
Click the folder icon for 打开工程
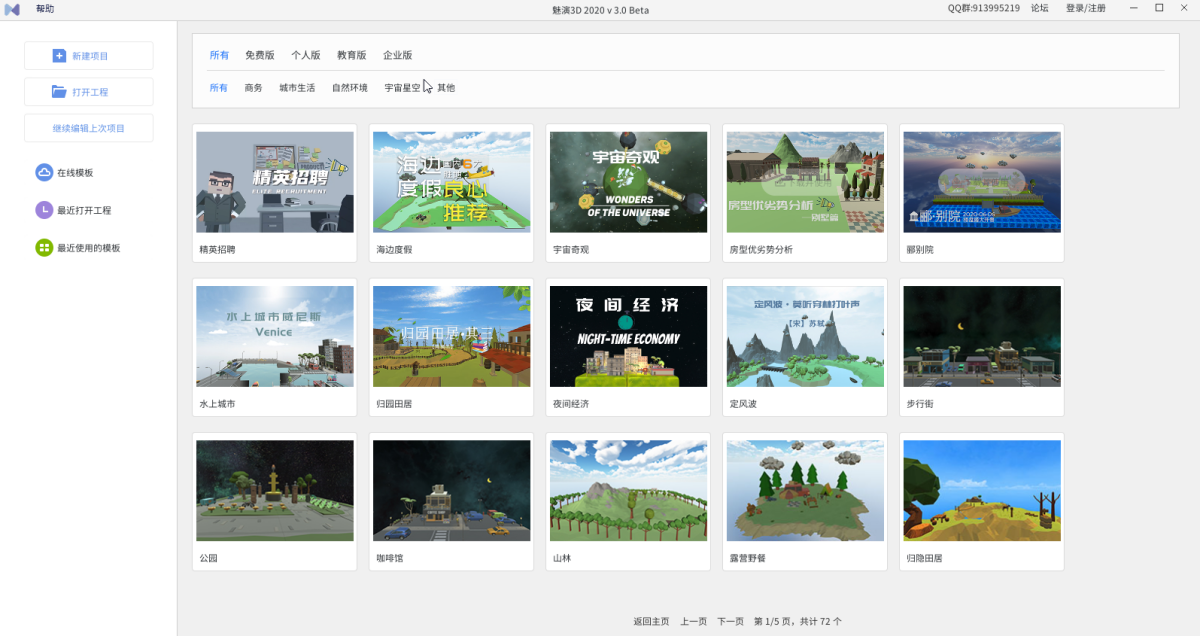coord(59,92)
